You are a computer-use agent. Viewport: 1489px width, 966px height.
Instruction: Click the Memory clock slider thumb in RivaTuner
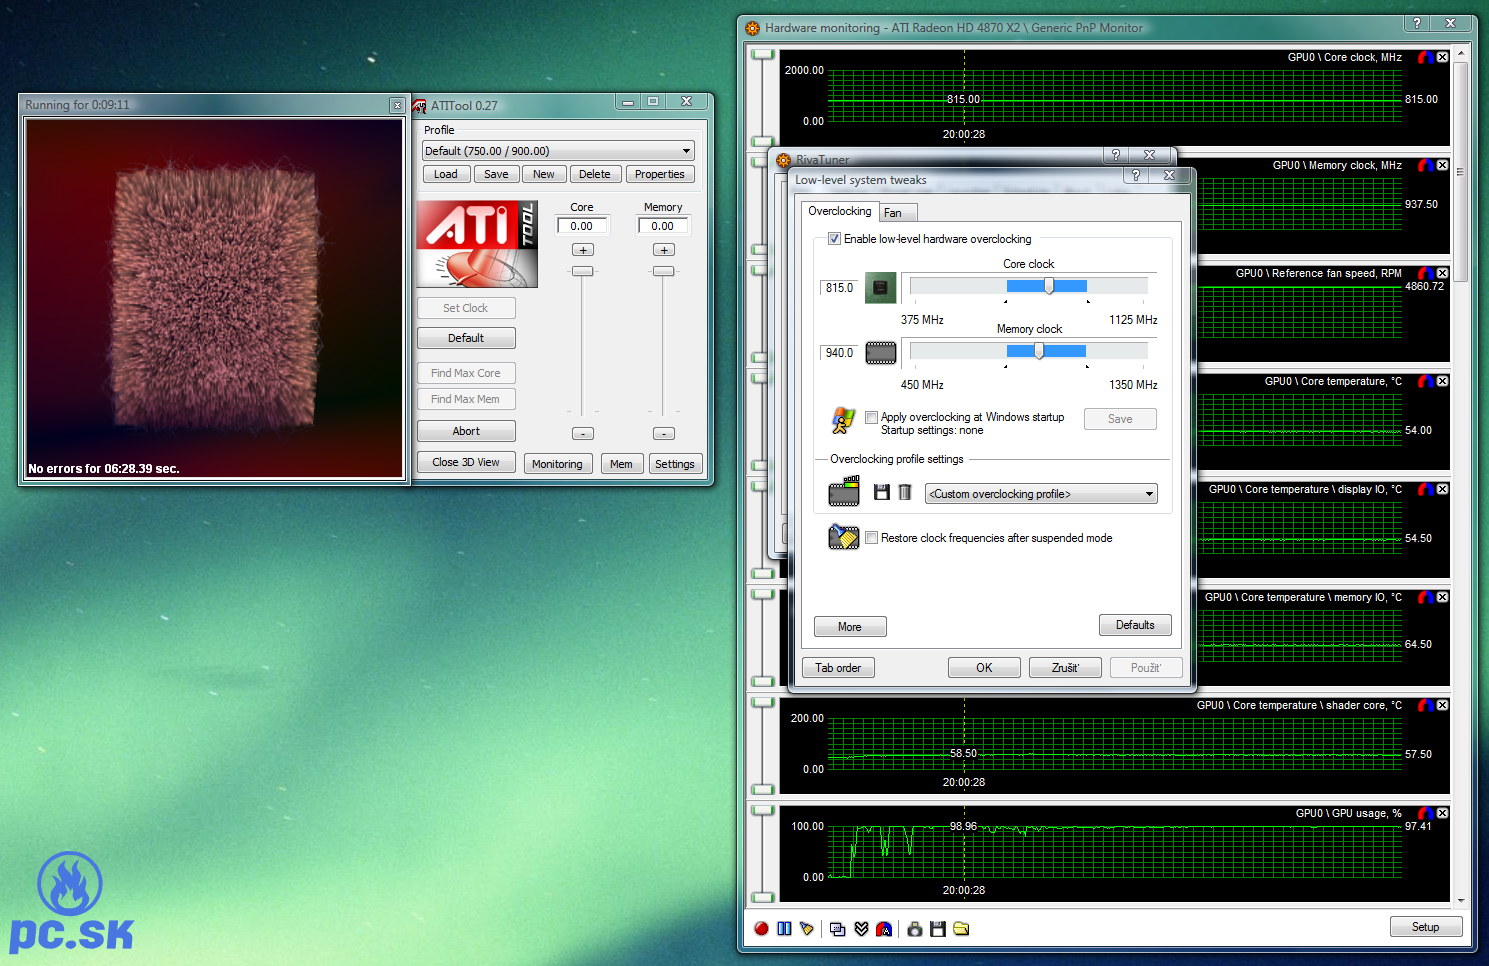pyautogui.click(x=1039, y=351)
